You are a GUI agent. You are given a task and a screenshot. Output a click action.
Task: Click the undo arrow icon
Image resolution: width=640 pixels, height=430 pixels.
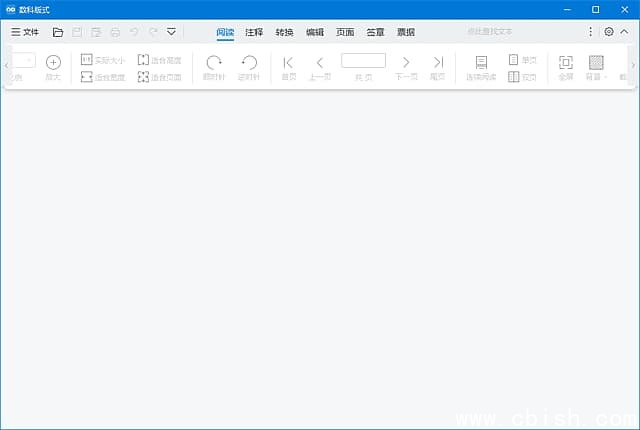(134, 32)
